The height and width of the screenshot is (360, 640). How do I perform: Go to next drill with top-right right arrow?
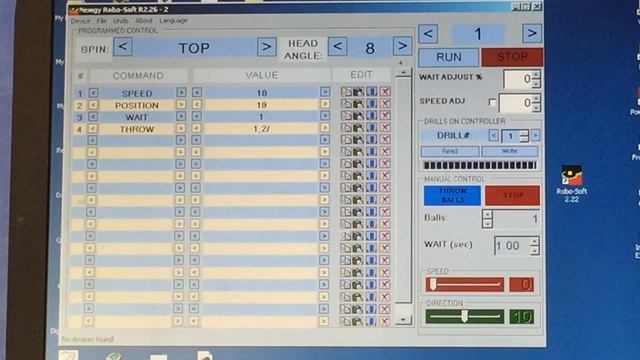click(x=532, y=33)
